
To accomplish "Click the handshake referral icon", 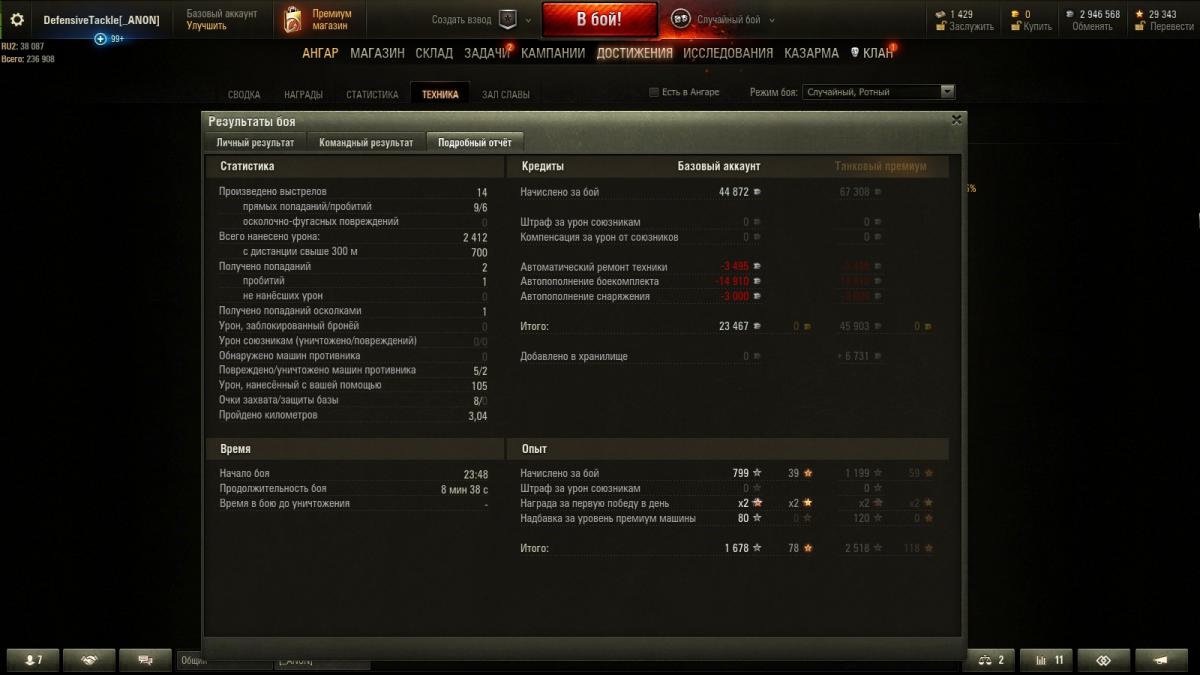I will pos(89,660).
